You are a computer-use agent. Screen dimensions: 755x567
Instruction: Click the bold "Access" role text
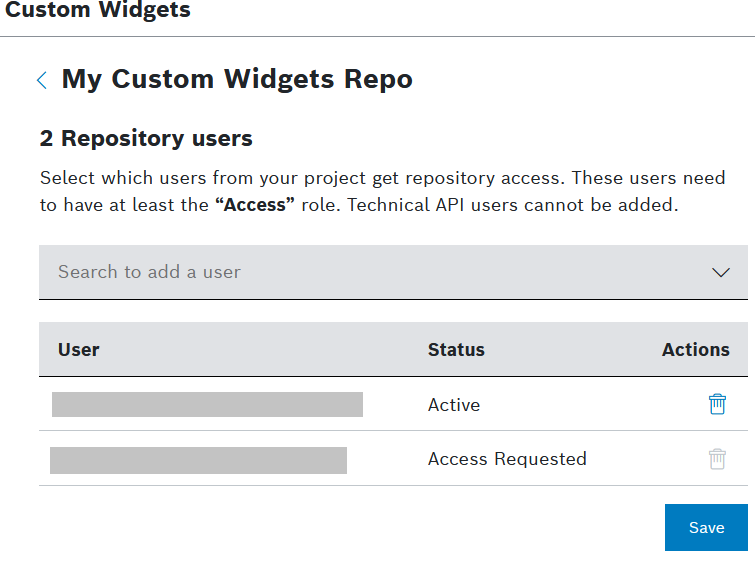(255, 206)
